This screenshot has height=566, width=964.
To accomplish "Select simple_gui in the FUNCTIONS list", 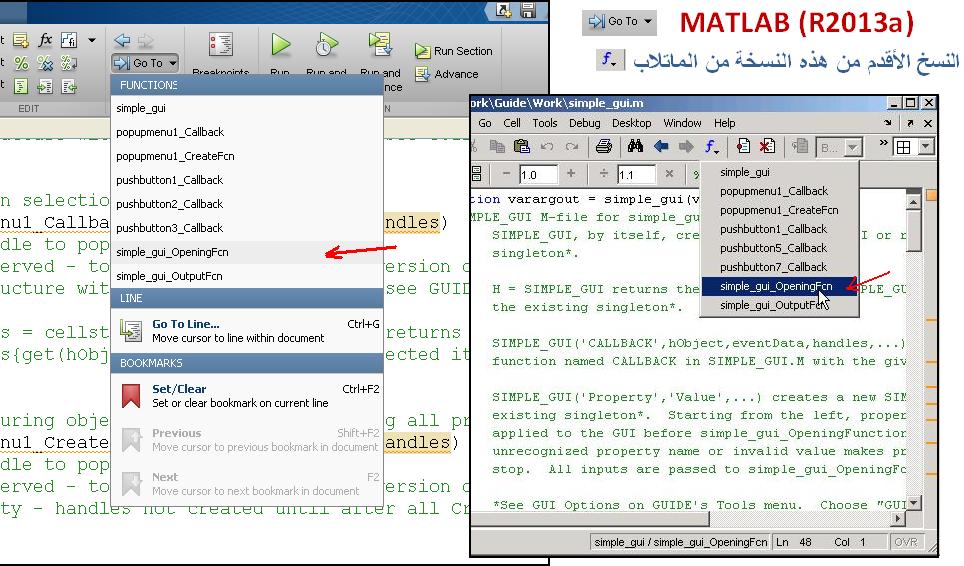I will pos(247,108).
